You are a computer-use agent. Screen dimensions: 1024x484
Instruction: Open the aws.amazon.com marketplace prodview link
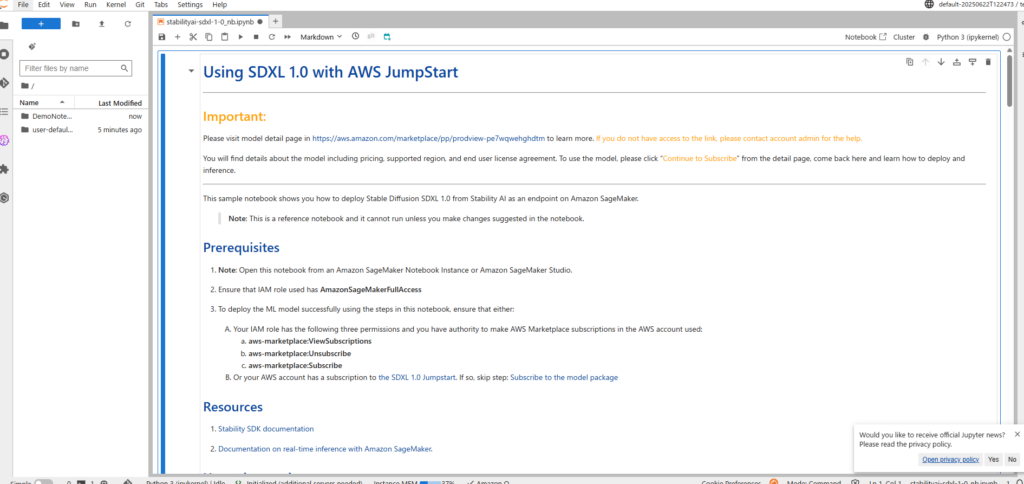(428, 138)
